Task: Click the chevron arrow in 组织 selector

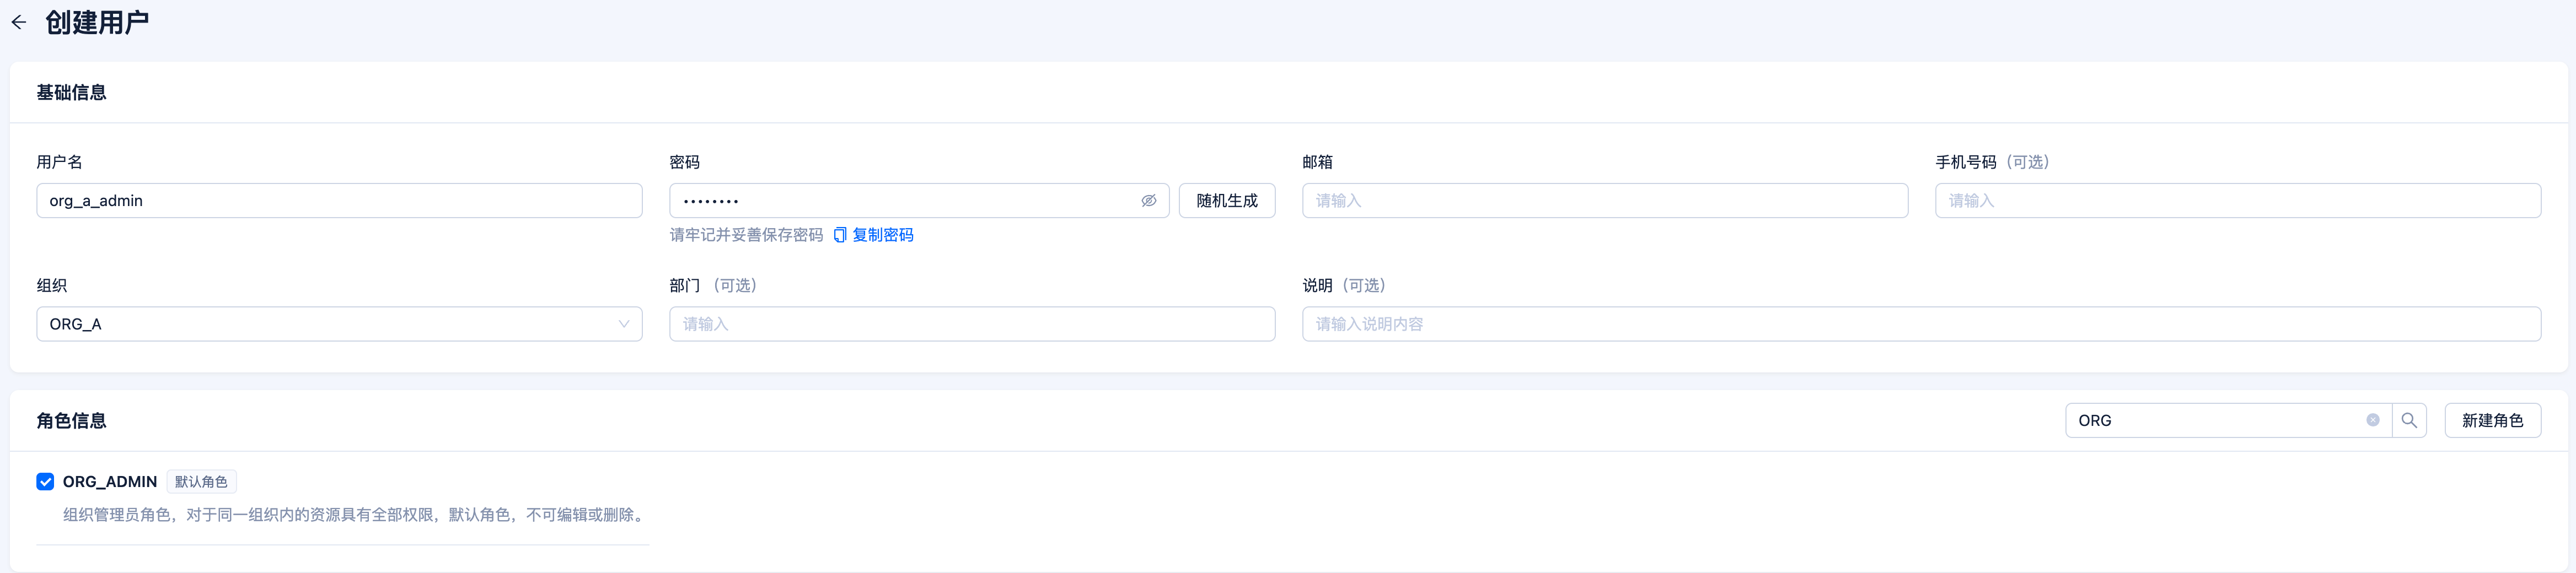Action: (x=623, y=324)
